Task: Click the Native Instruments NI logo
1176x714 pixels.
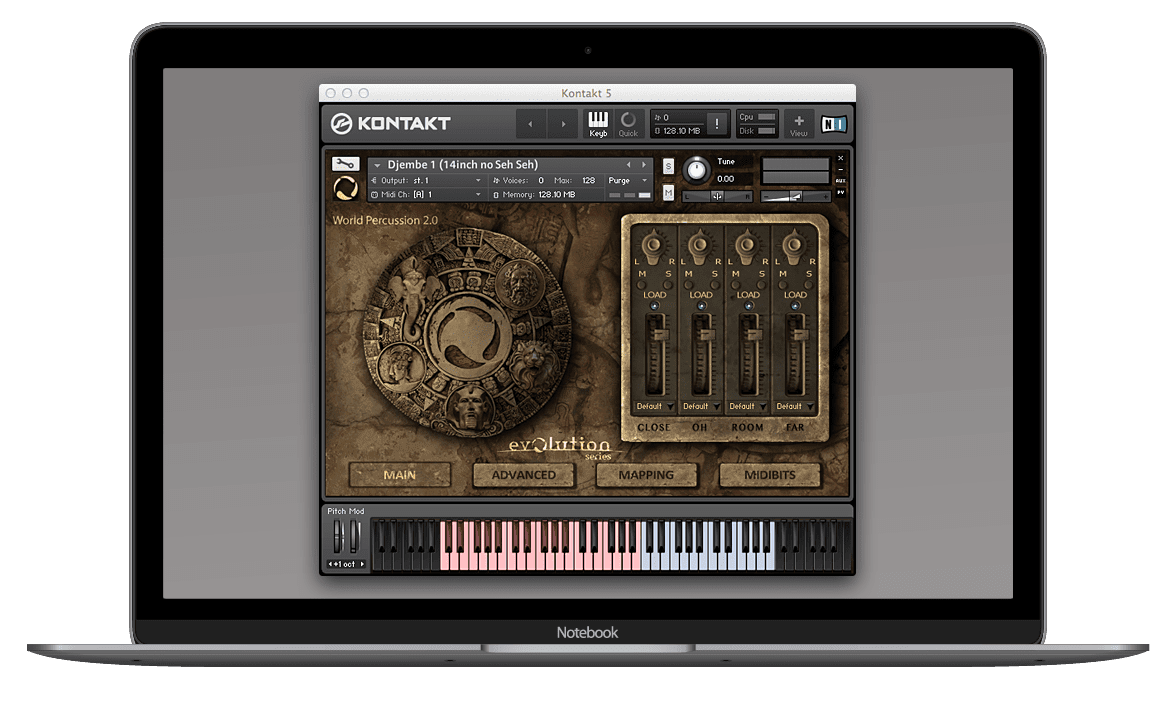Action: [833, 124]
